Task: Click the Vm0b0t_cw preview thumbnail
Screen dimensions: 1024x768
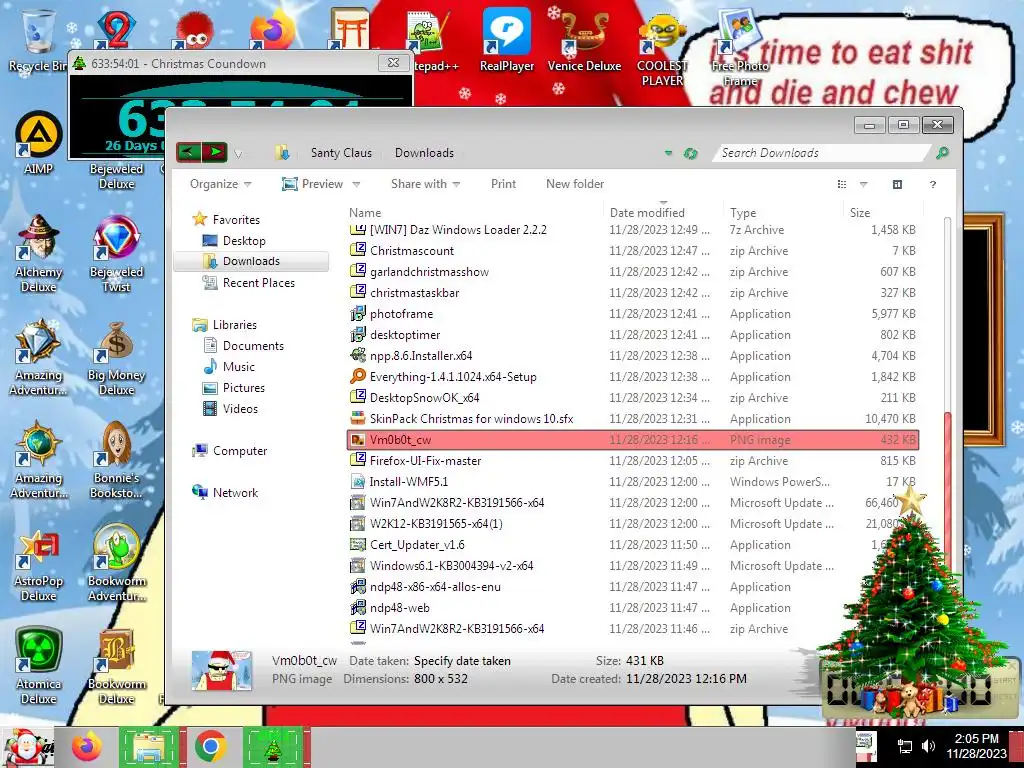Action: [222, 670]
